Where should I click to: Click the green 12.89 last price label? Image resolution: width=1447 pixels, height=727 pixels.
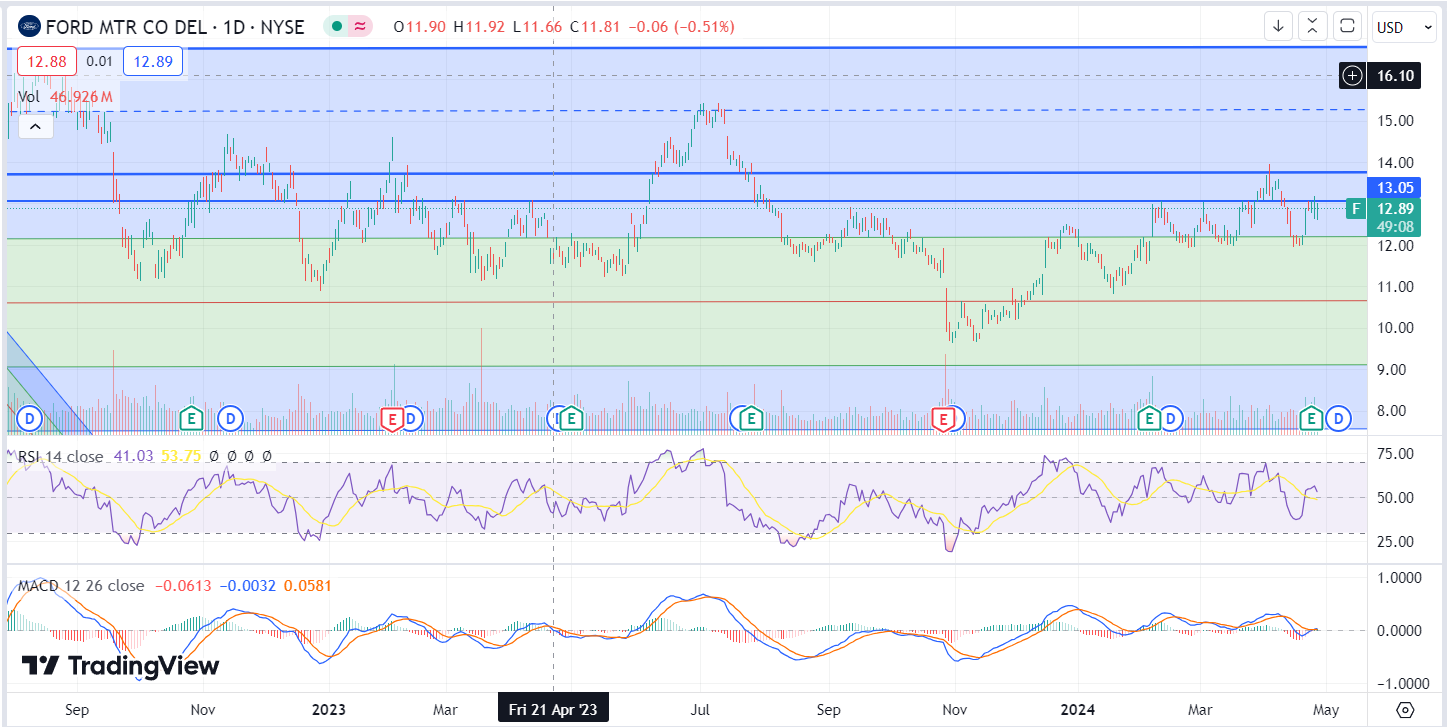click(x=1394, y=209)
